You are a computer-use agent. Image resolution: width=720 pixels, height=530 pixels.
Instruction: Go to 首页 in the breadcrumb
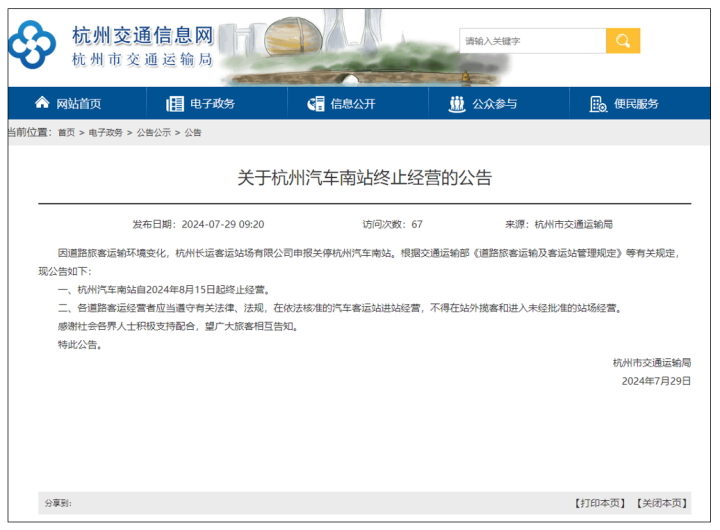pyautogui.click(x=66, y=133)
